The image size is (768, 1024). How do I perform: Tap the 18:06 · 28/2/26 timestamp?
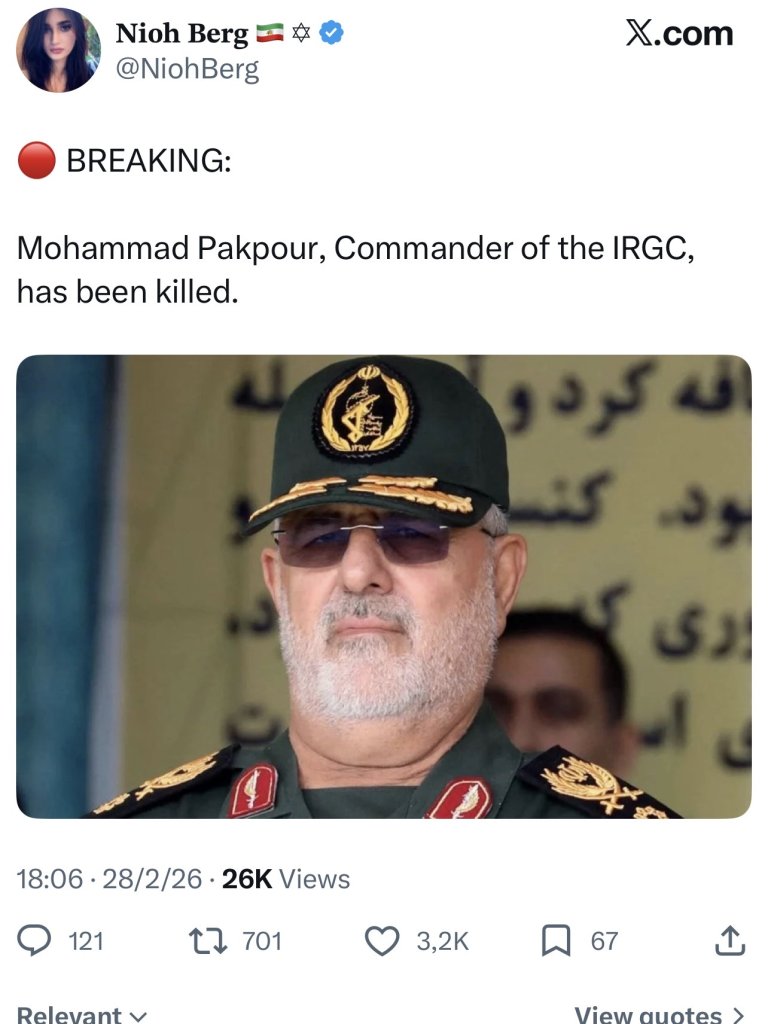[x=109, y=879]
